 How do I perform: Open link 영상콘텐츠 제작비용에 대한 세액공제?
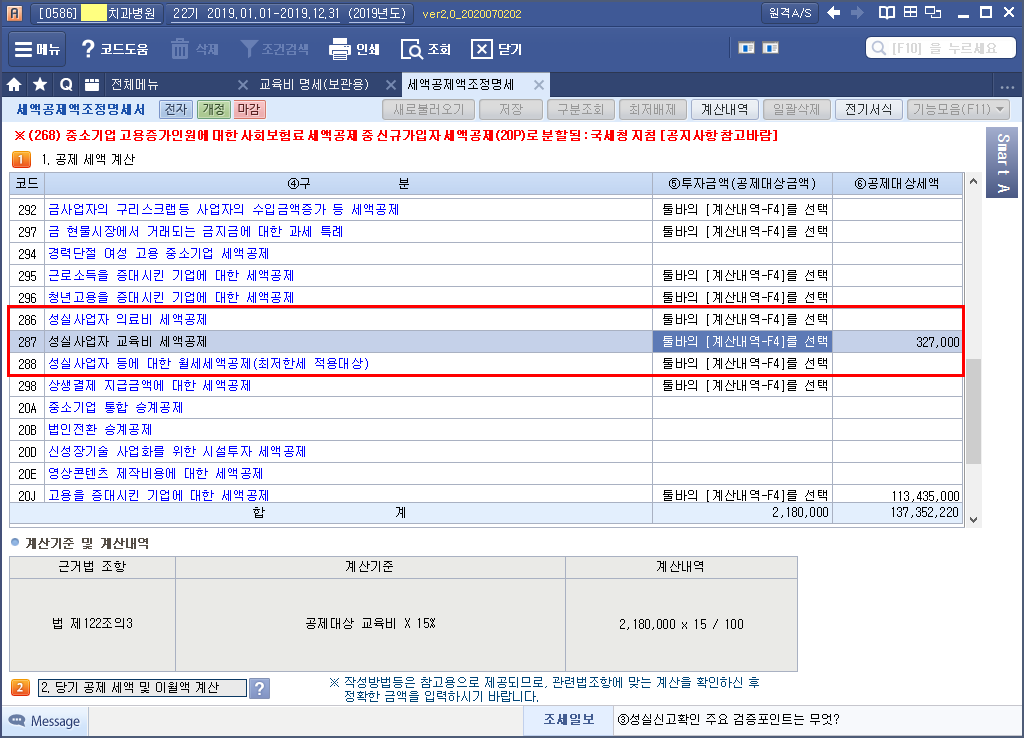pyautogui.click(x=155, y=473)
